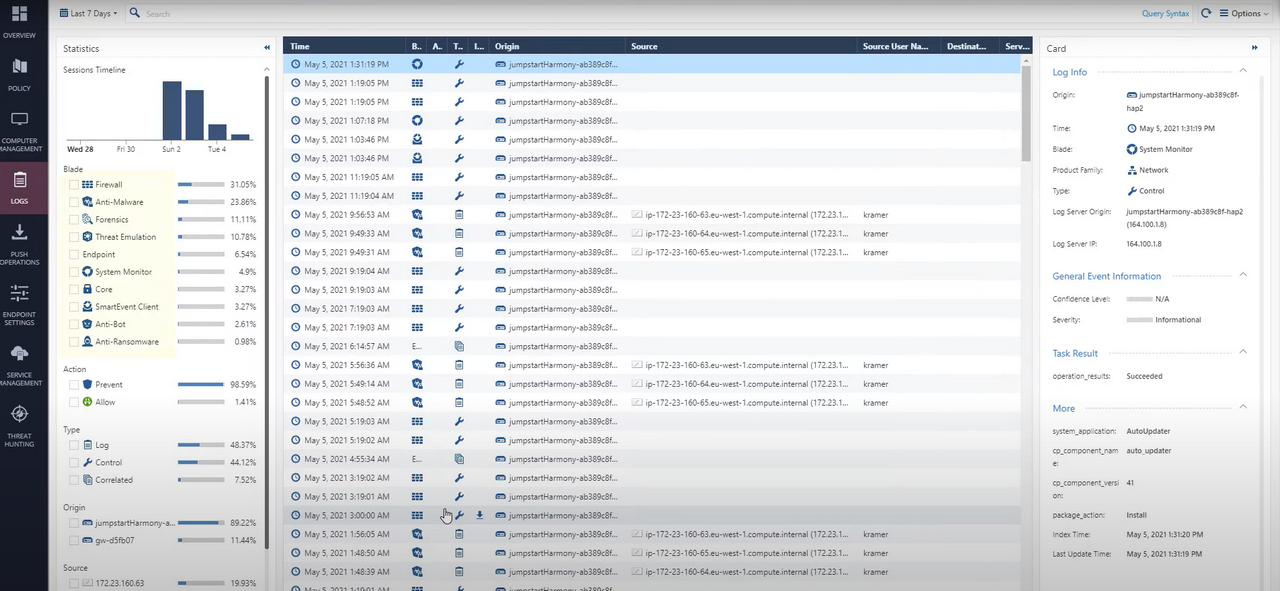Open the Query Syntax help link

tap(1165, 13)
